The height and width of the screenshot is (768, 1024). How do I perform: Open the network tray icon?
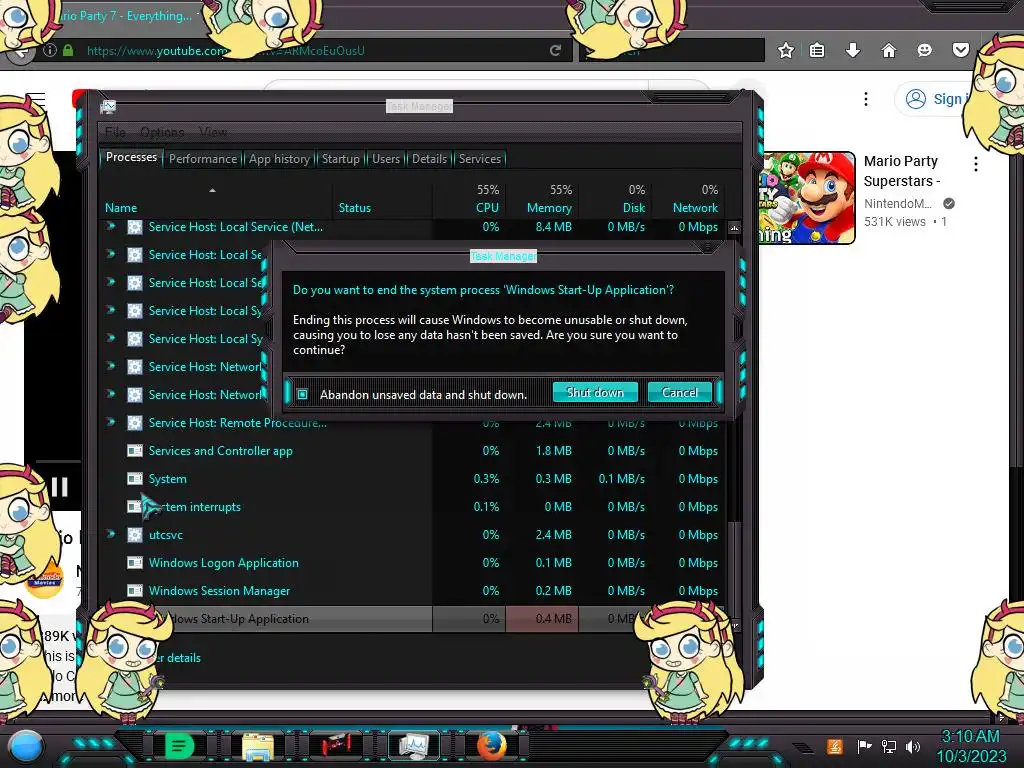pos(889,746)
